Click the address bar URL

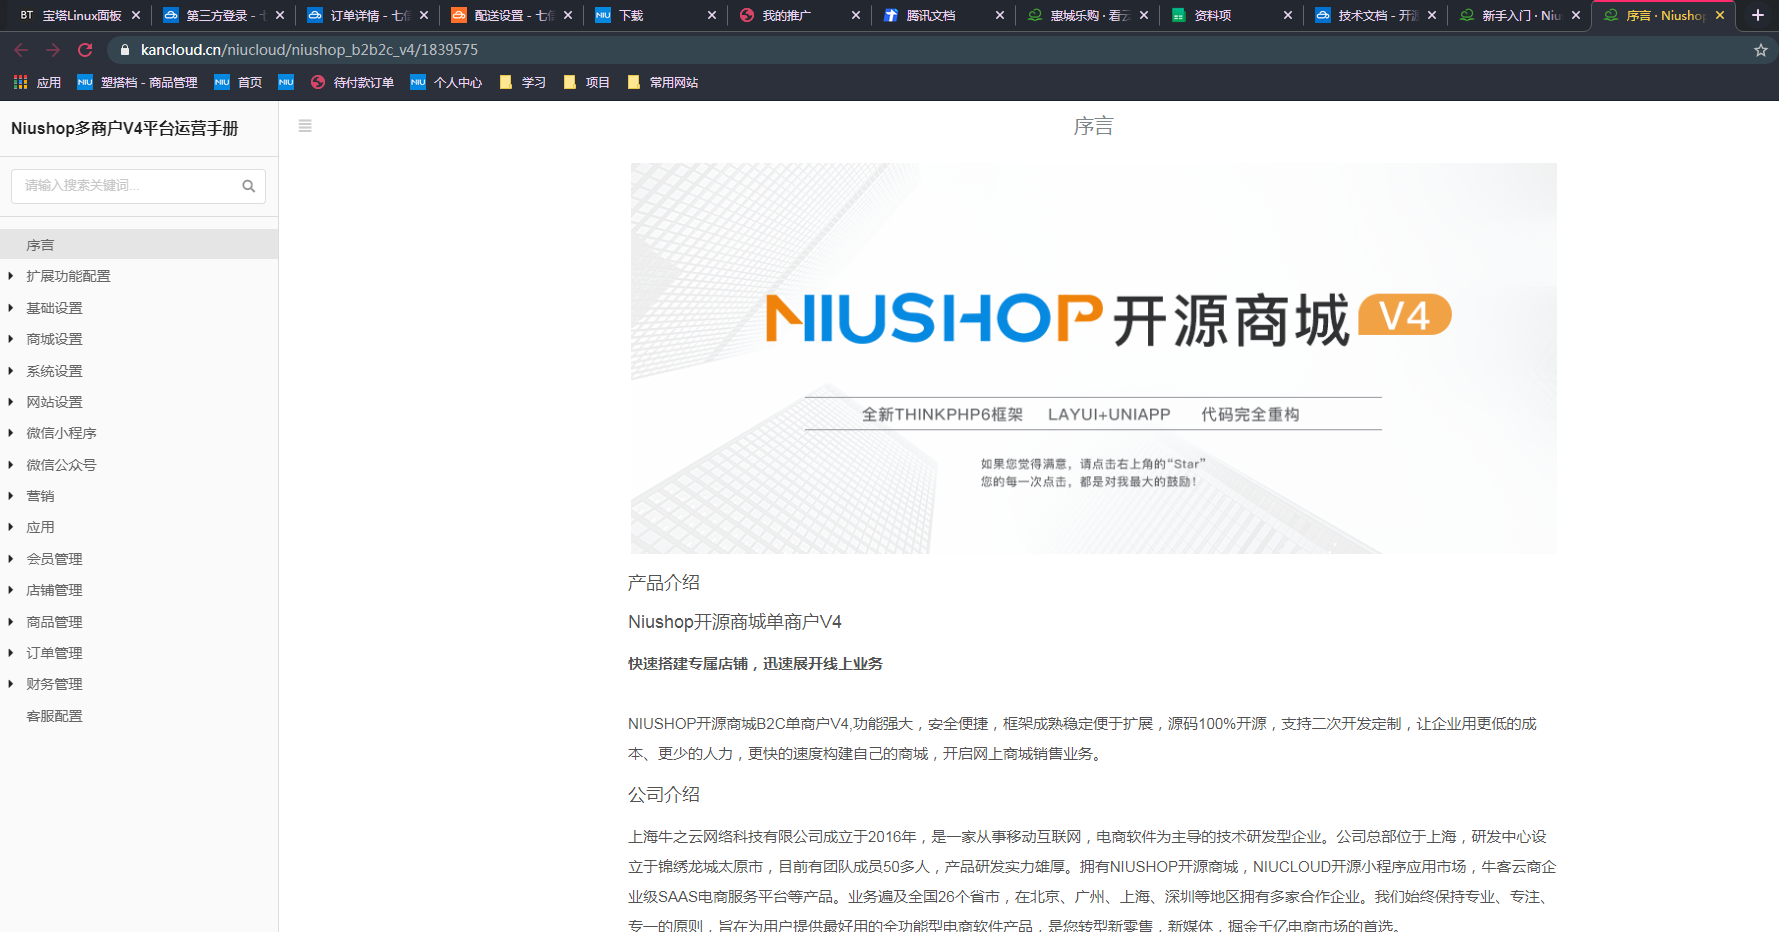309,50
